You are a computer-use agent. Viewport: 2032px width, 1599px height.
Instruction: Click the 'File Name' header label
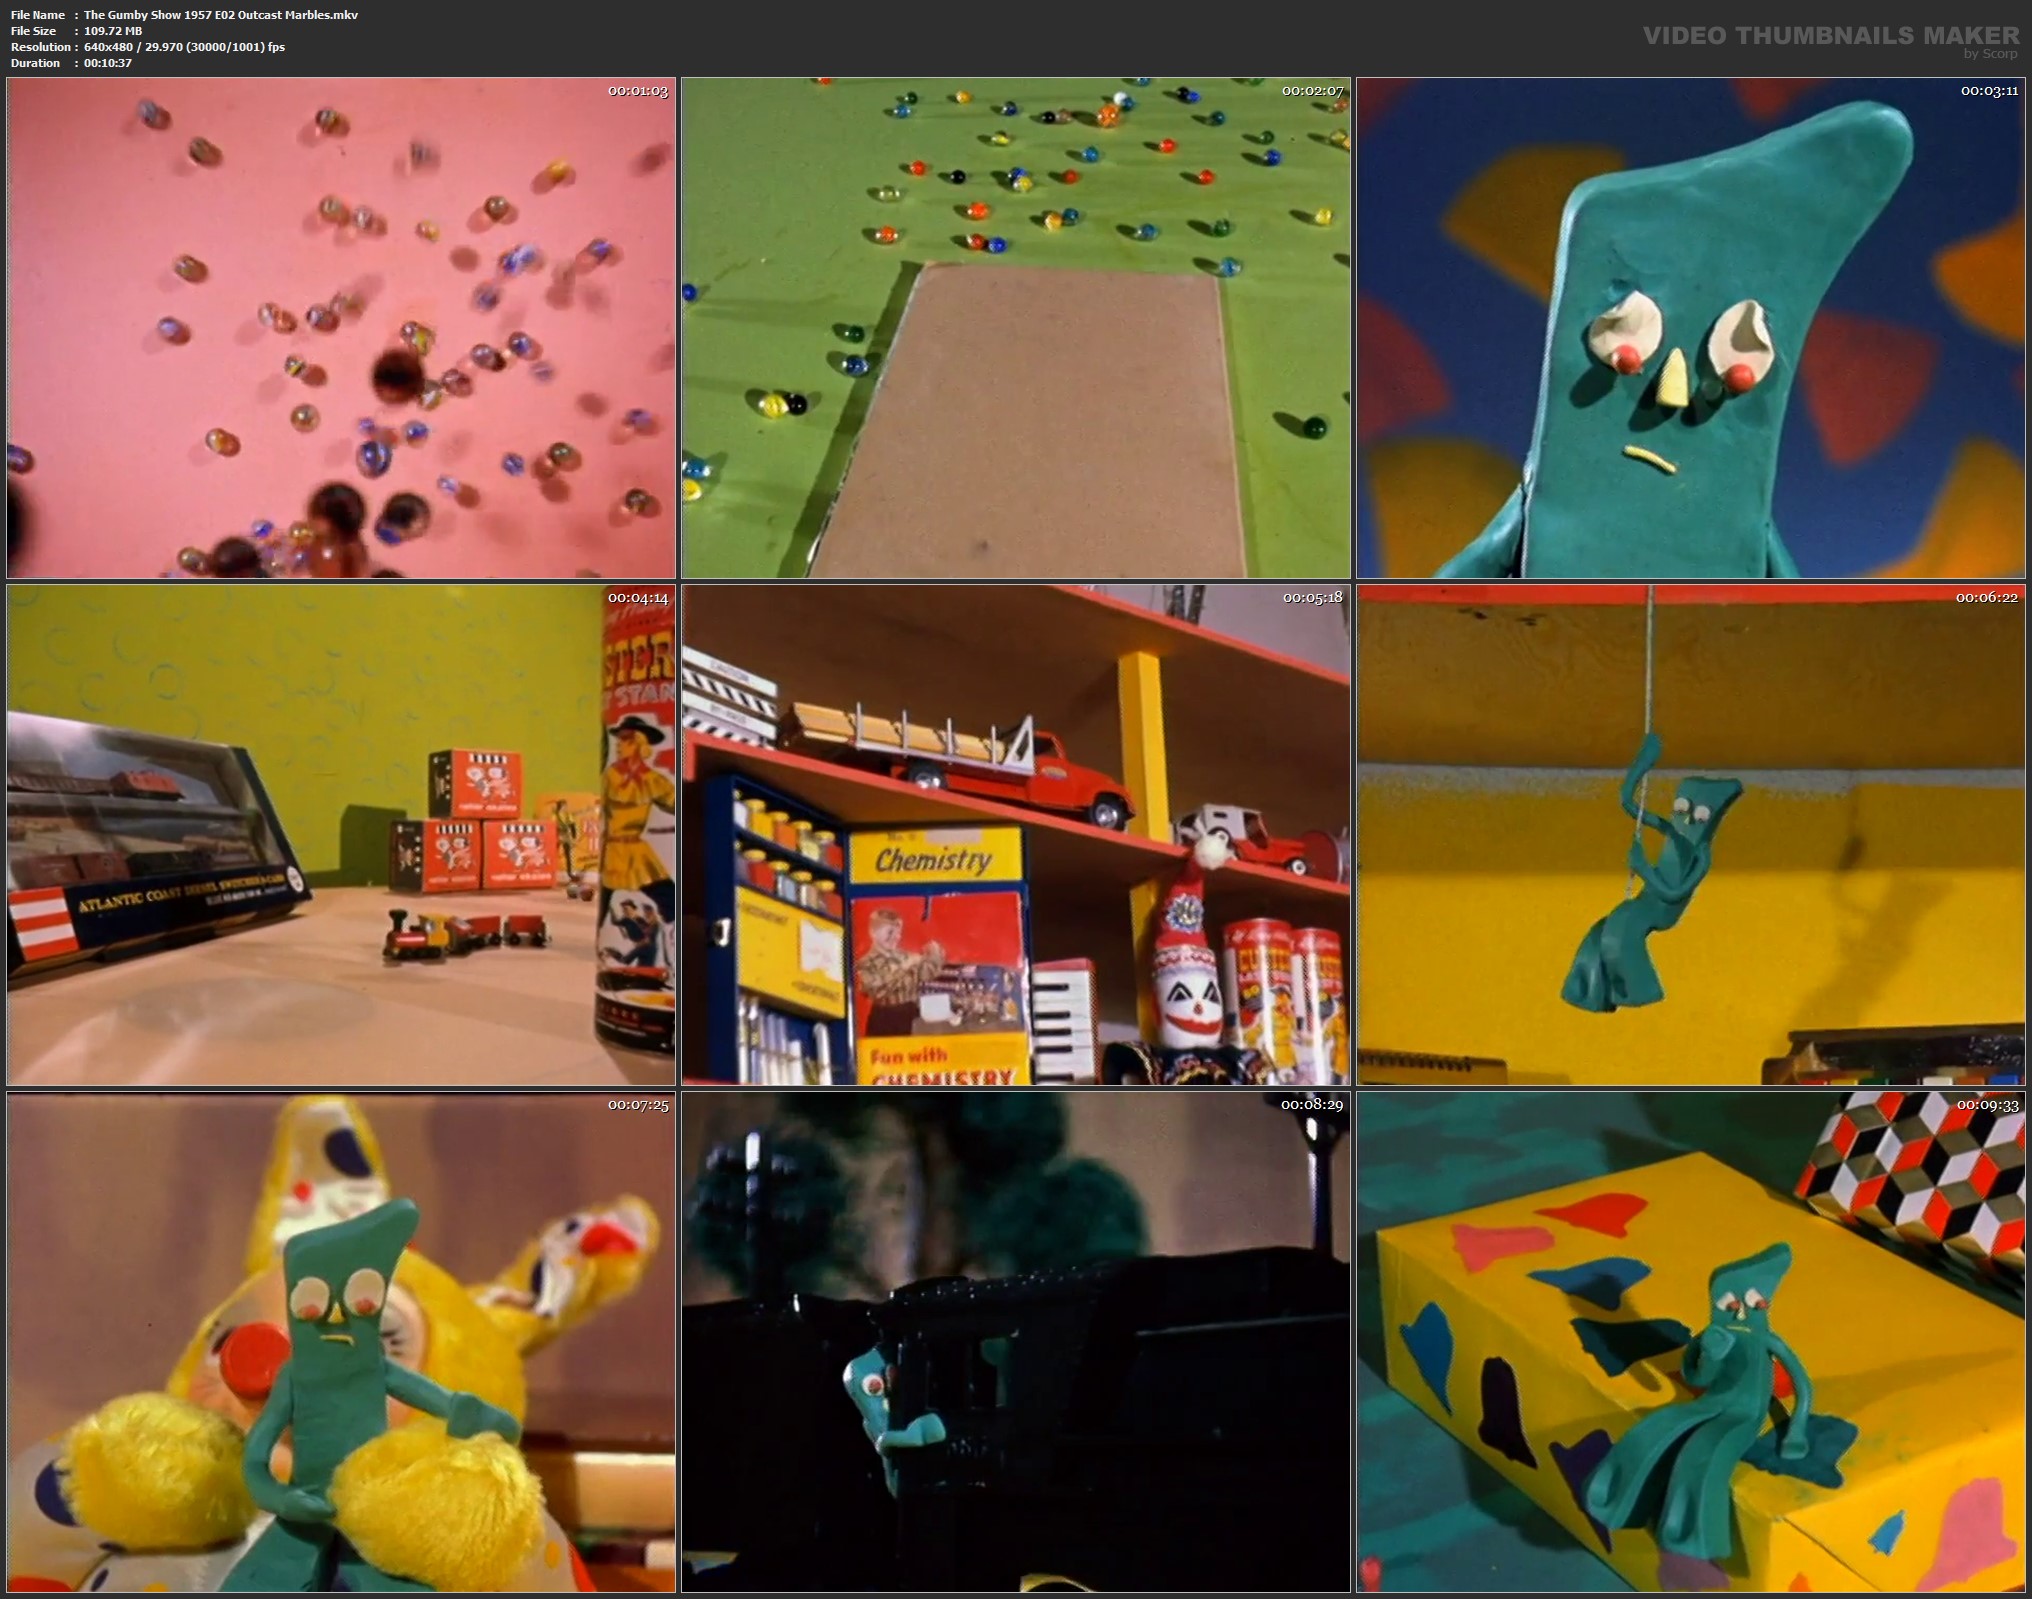(x=38, y=15)
